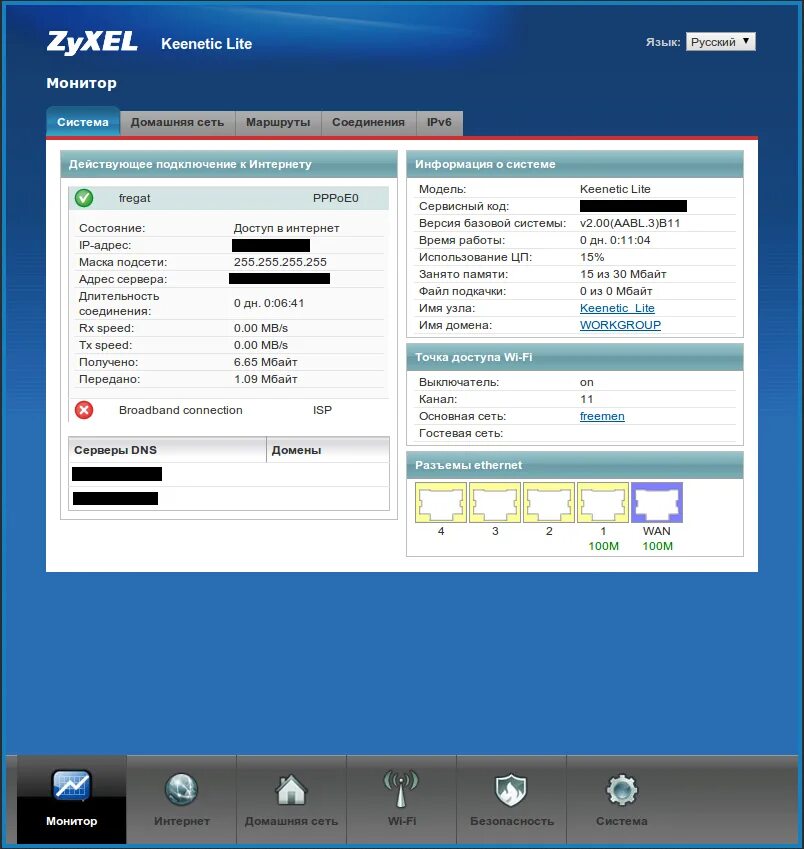Click the swap file value 0 из 0 Мбайт

point(616,291)
